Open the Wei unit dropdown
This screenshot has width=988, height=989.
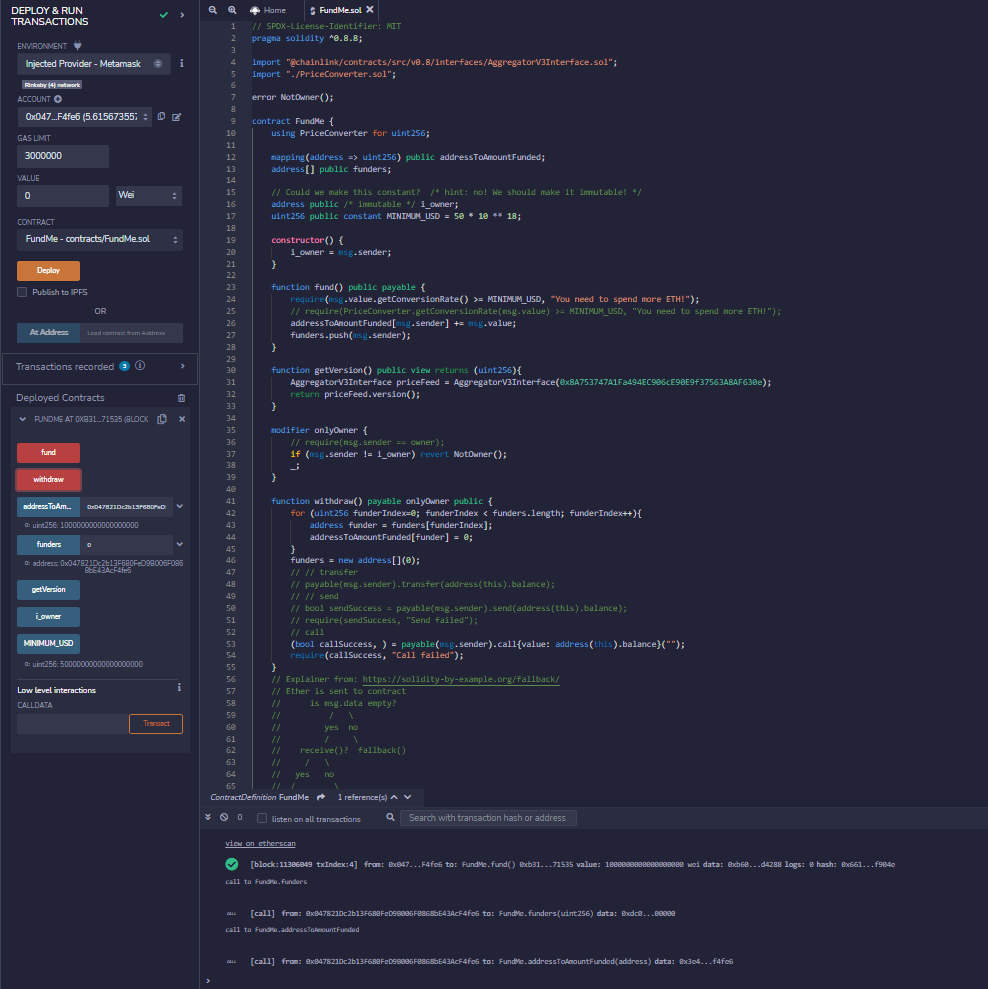[x=148, y=196]
